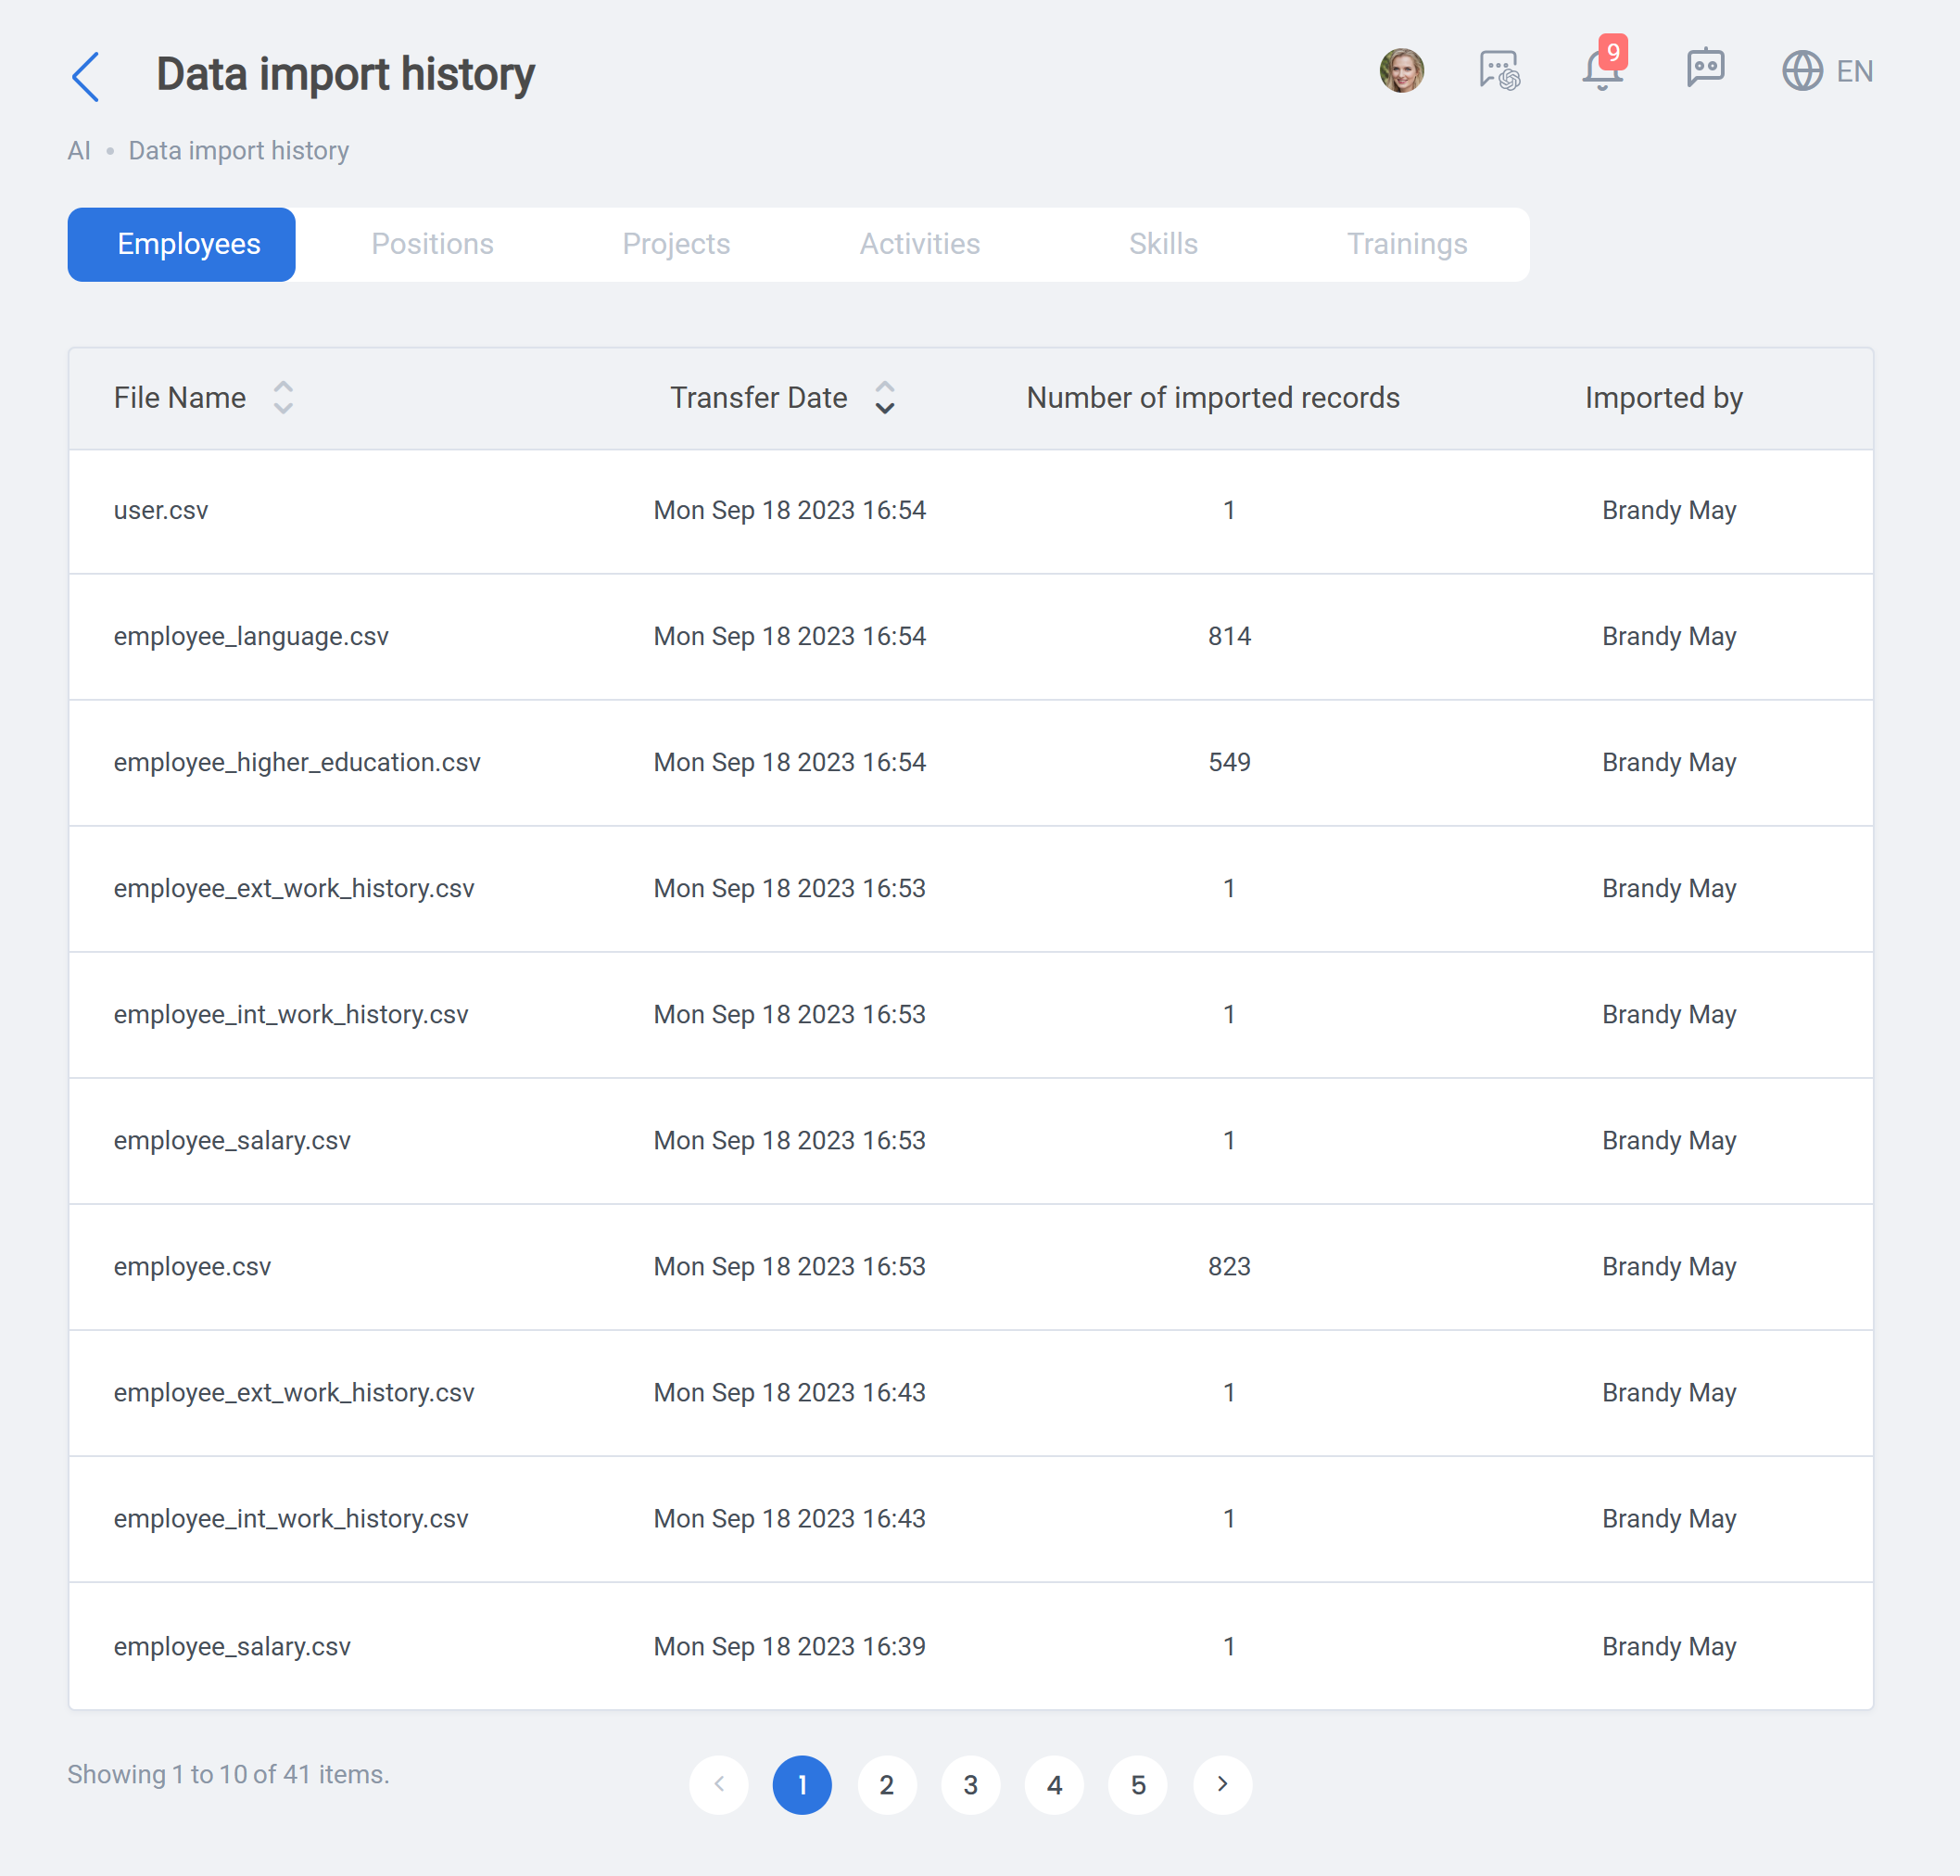Switch to the Positions tab

pyautogui.click(x=432, y=244)
